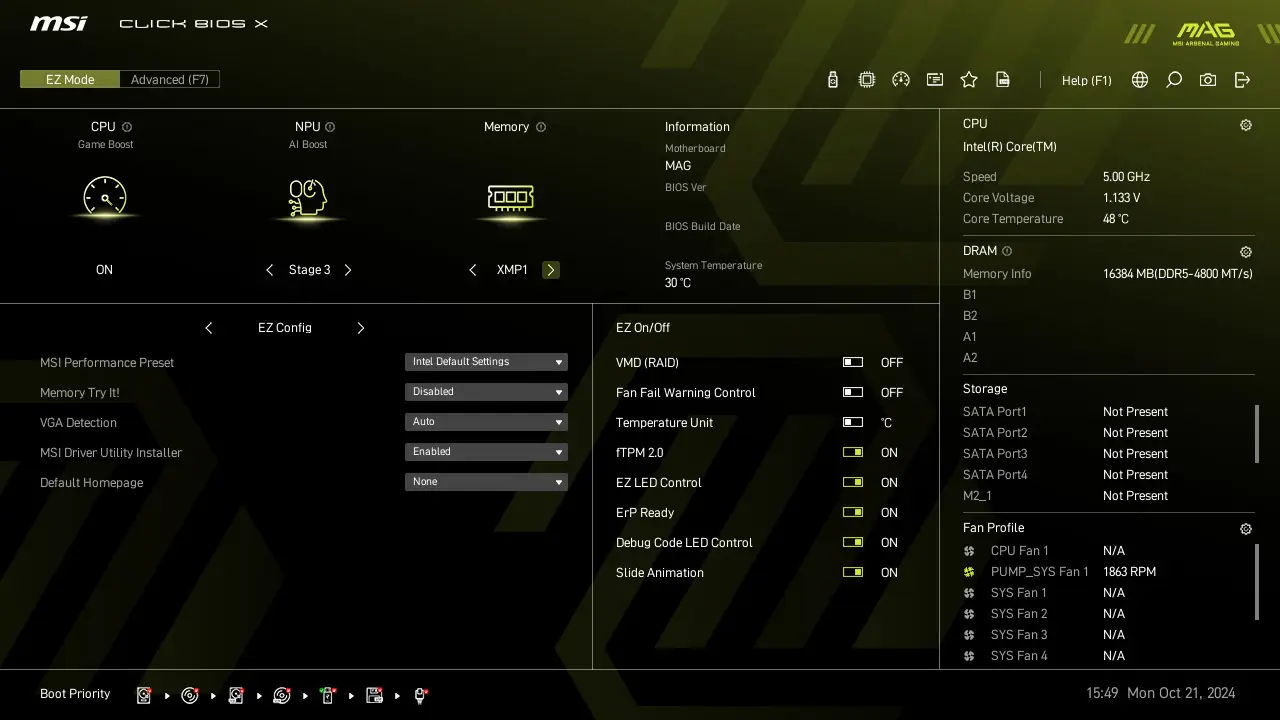Click the Favorites star icon

(968, 80)
